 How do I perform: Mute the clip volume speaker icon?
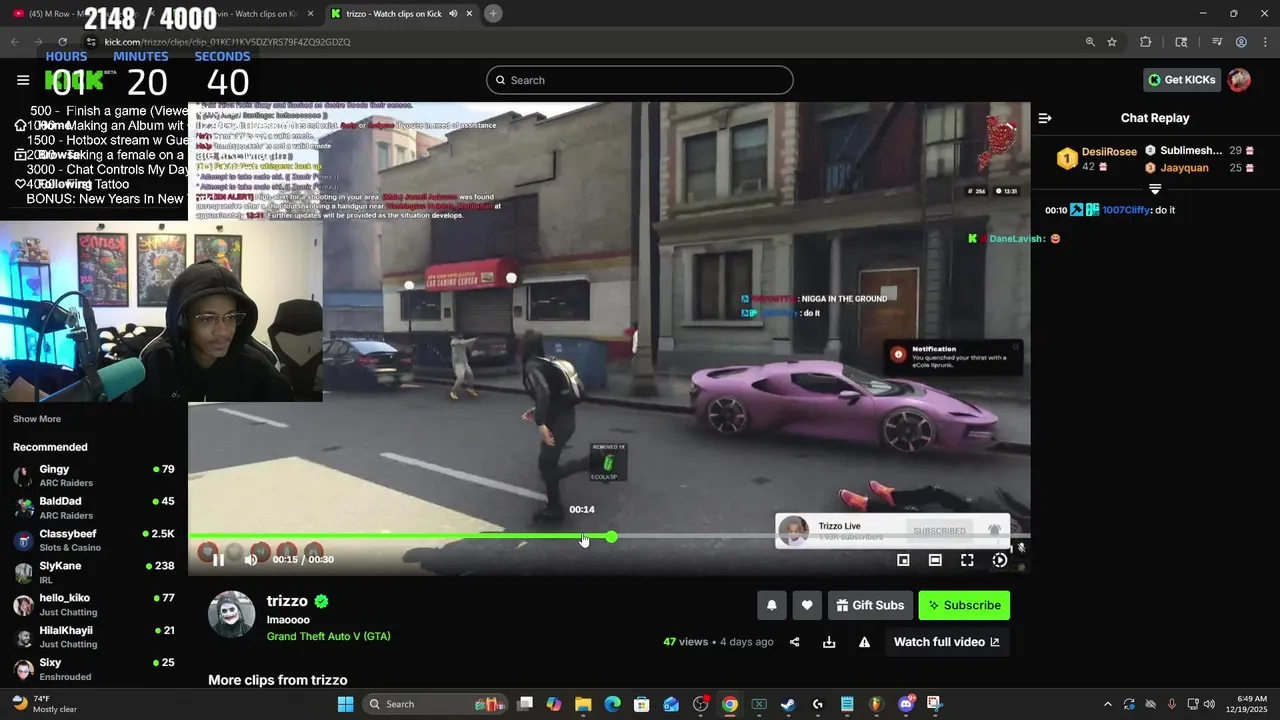(251, 560)
